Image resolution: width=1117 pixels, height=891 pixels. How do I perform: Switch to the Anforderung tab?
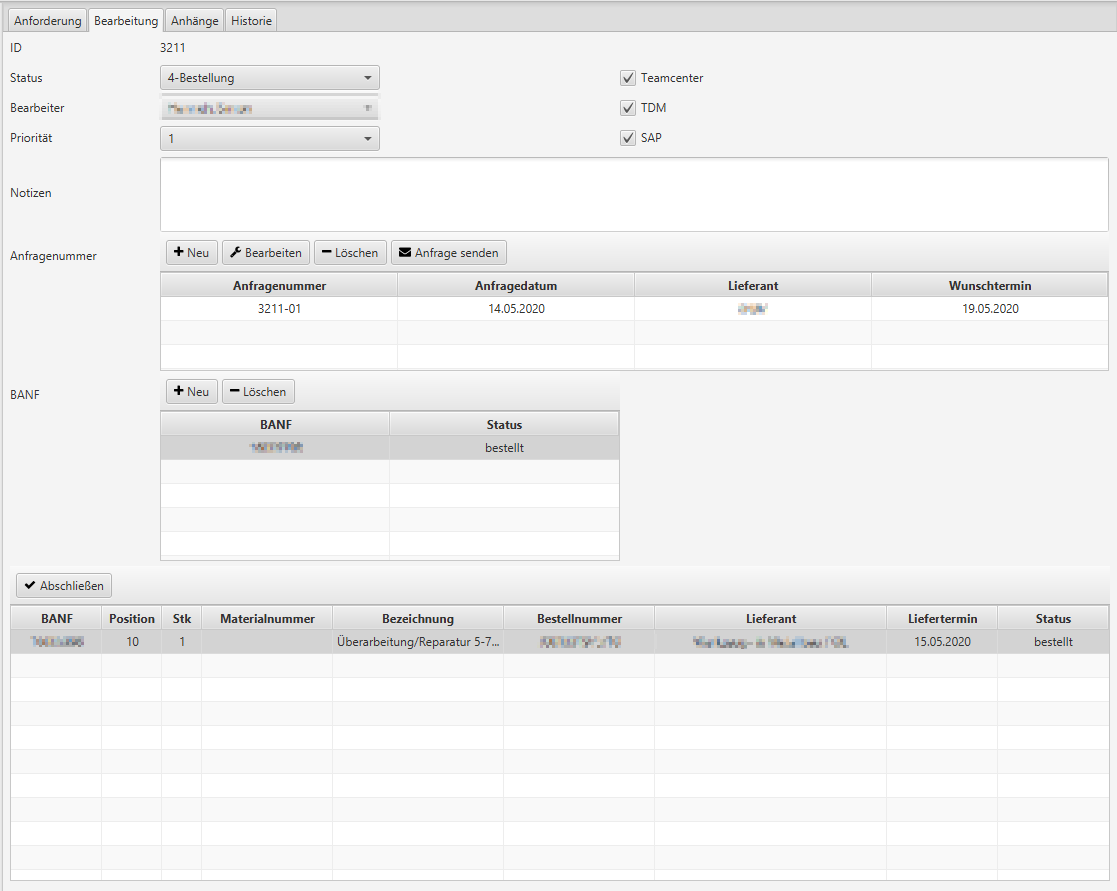(47, 20)
